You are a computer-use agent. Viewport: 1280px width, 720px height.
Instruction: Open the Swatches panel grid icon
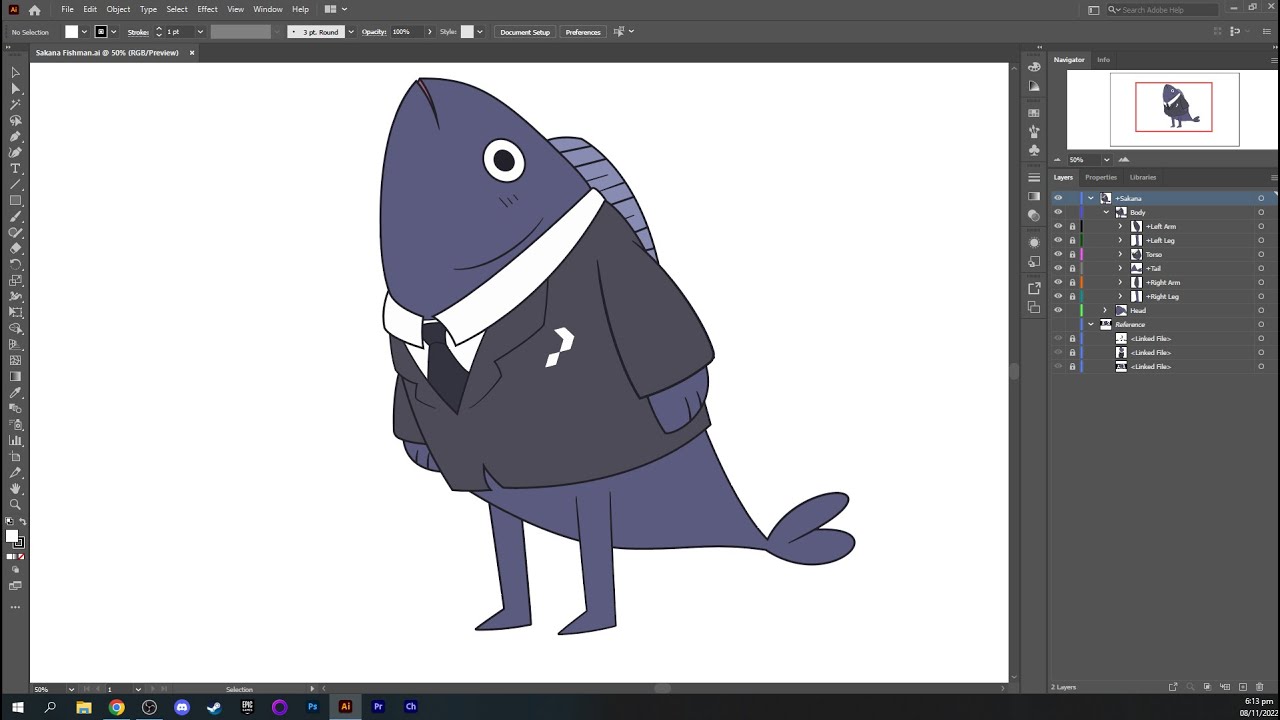[1034, 113]
